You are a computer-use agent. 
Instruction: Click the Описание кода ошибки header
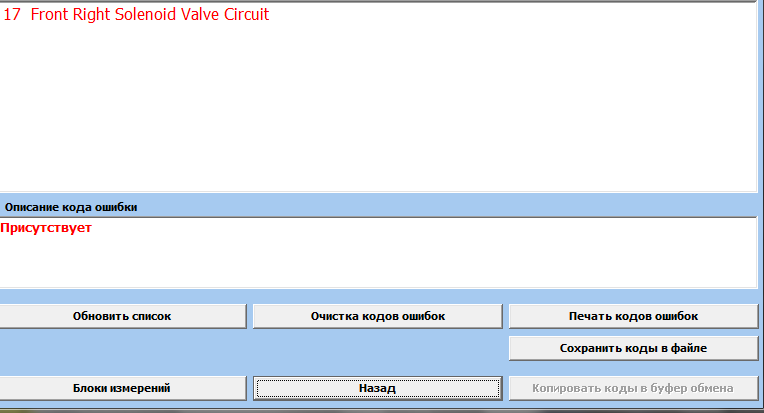pyautogui.click(x=71, y=207)
